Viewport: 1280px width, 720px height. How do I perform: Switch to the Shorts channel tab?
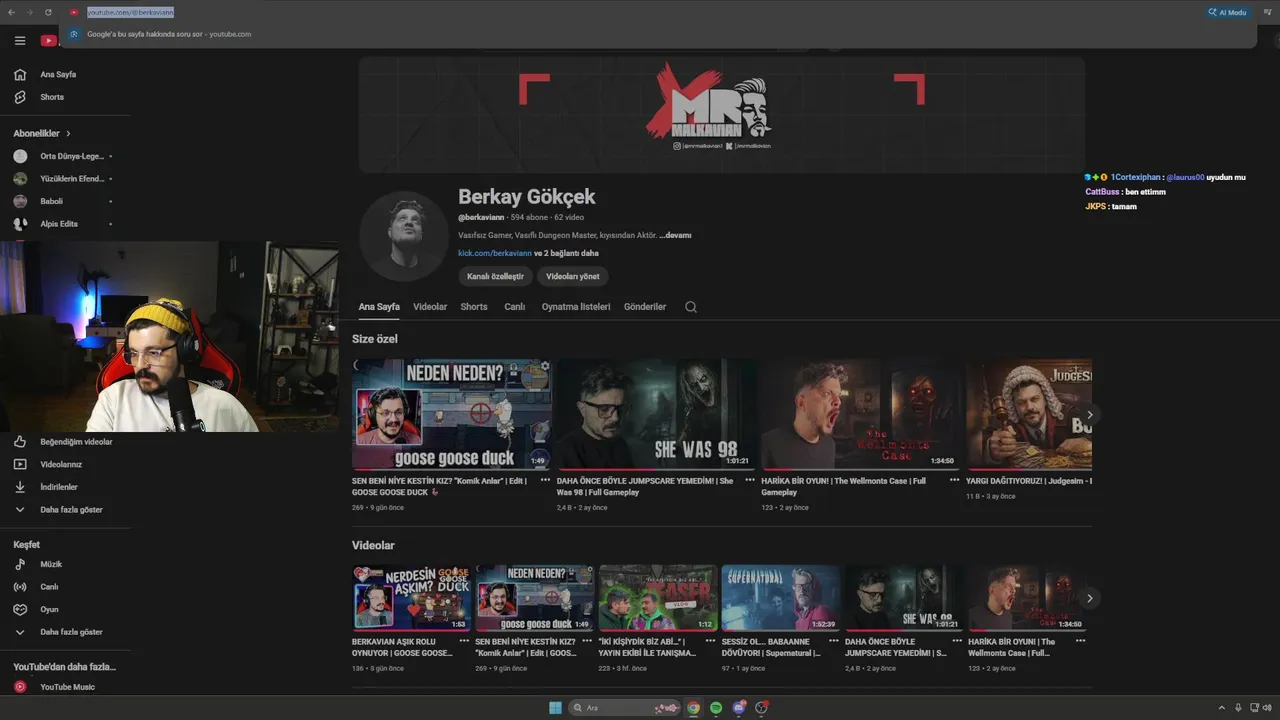[474, 307]
